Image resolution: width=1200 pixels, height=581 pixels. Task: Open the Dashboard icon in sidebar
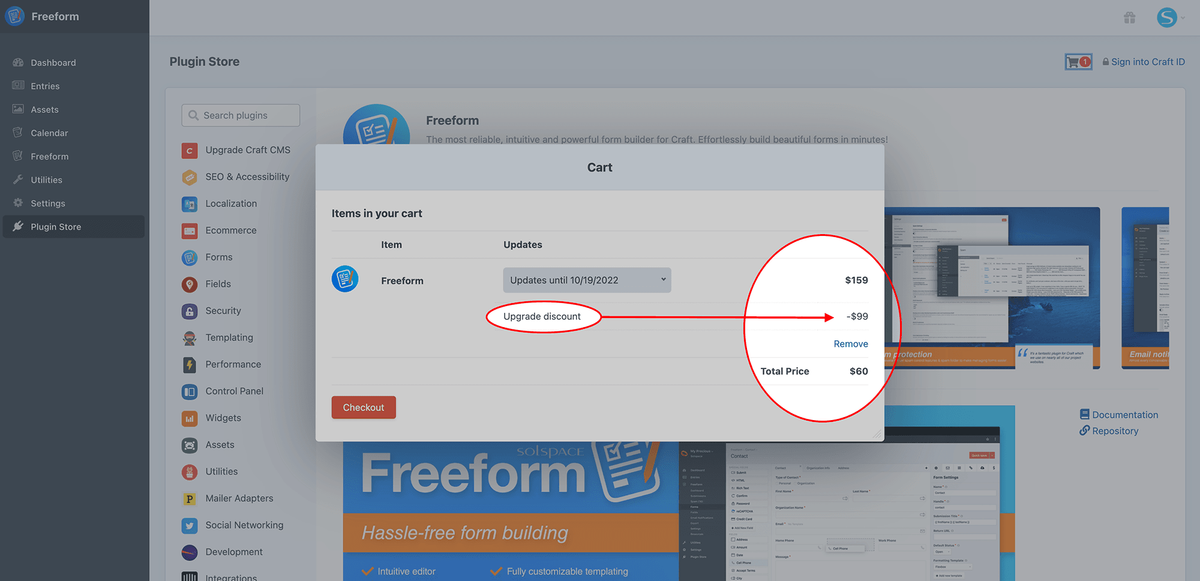18,63
